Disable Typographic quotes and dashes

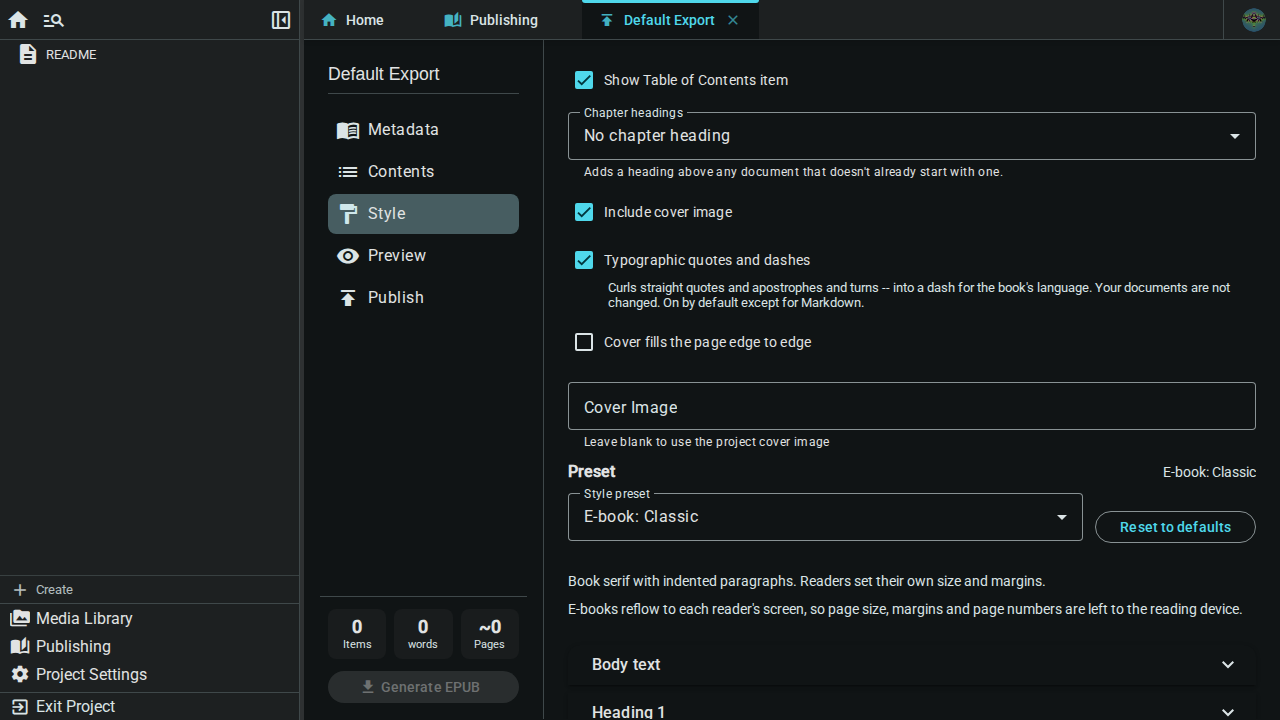coord(584,260)
